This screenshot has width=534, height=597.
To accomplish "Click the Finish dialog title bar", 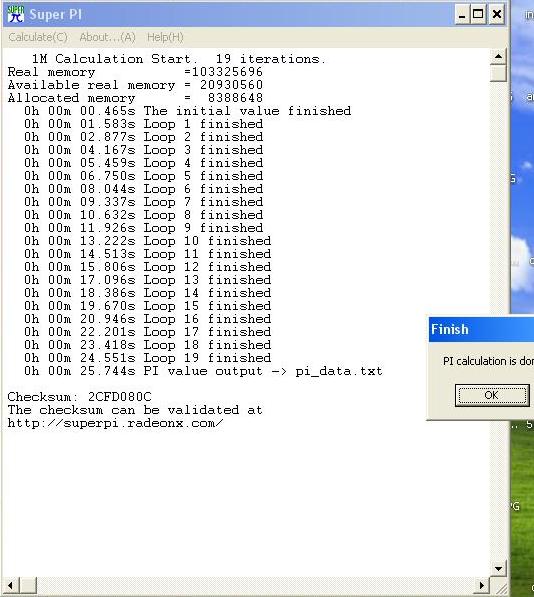I will [x=481, y=329].
